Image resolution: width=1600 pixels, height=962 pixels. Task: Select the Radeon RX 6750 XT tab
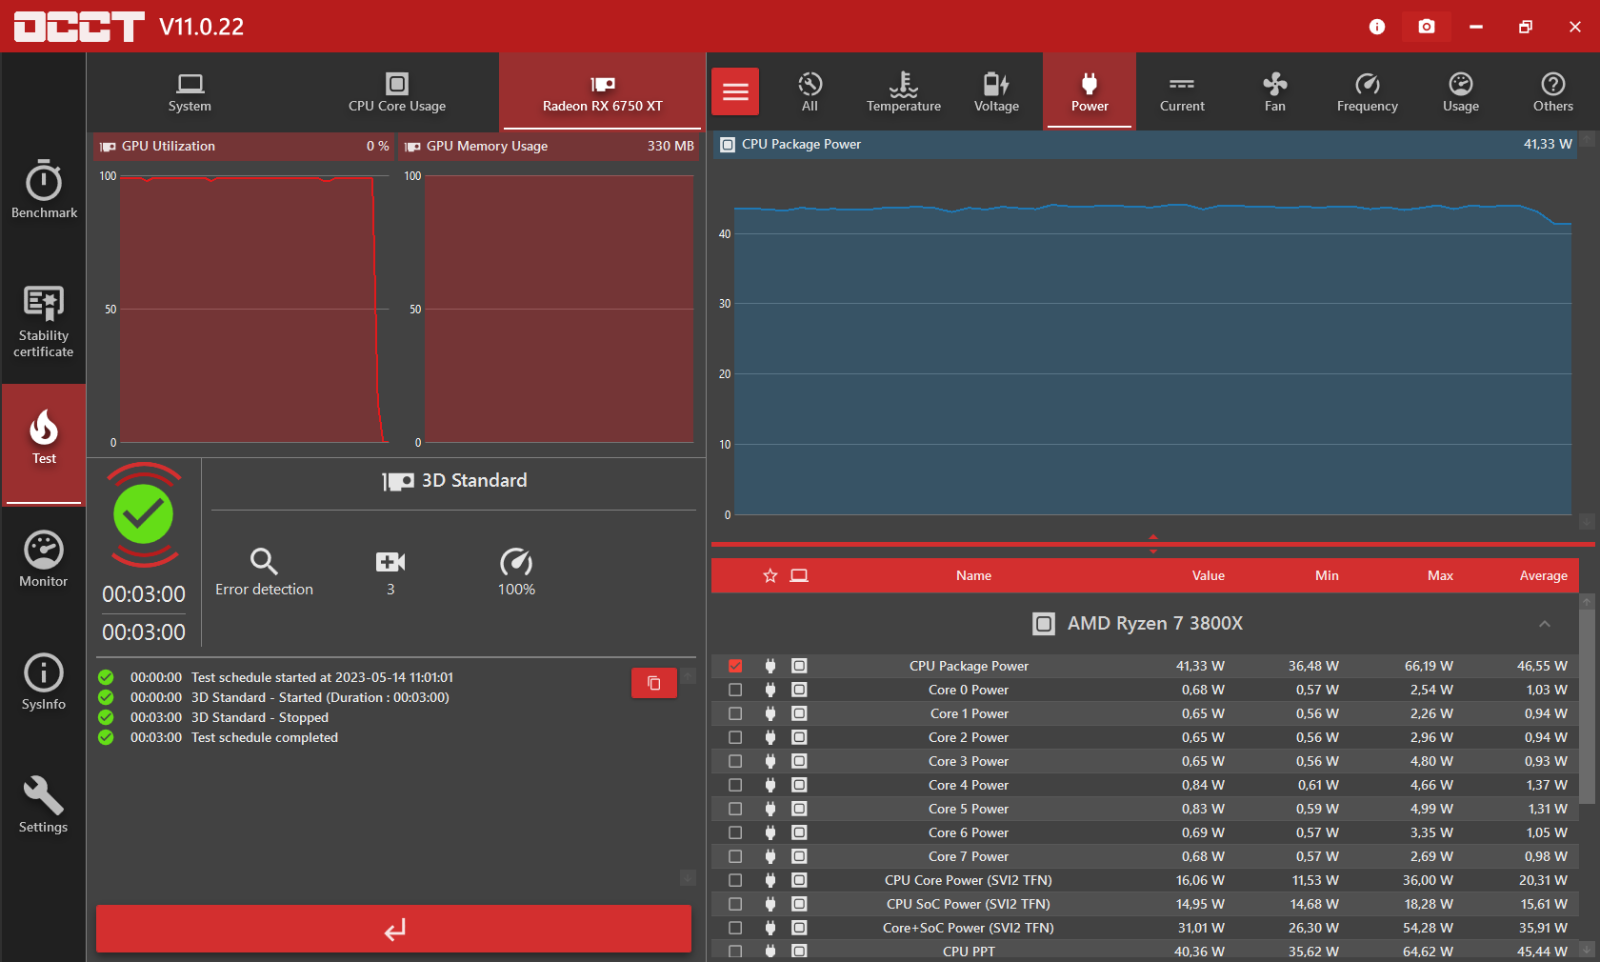click(x=602, y=93)
